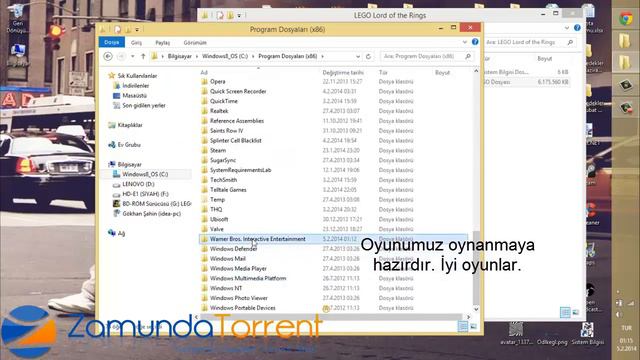This screenshot has width=640, height=360.
Task: Sort by the Ad column header
Action: pyautogui.click(x=204, y=73)
